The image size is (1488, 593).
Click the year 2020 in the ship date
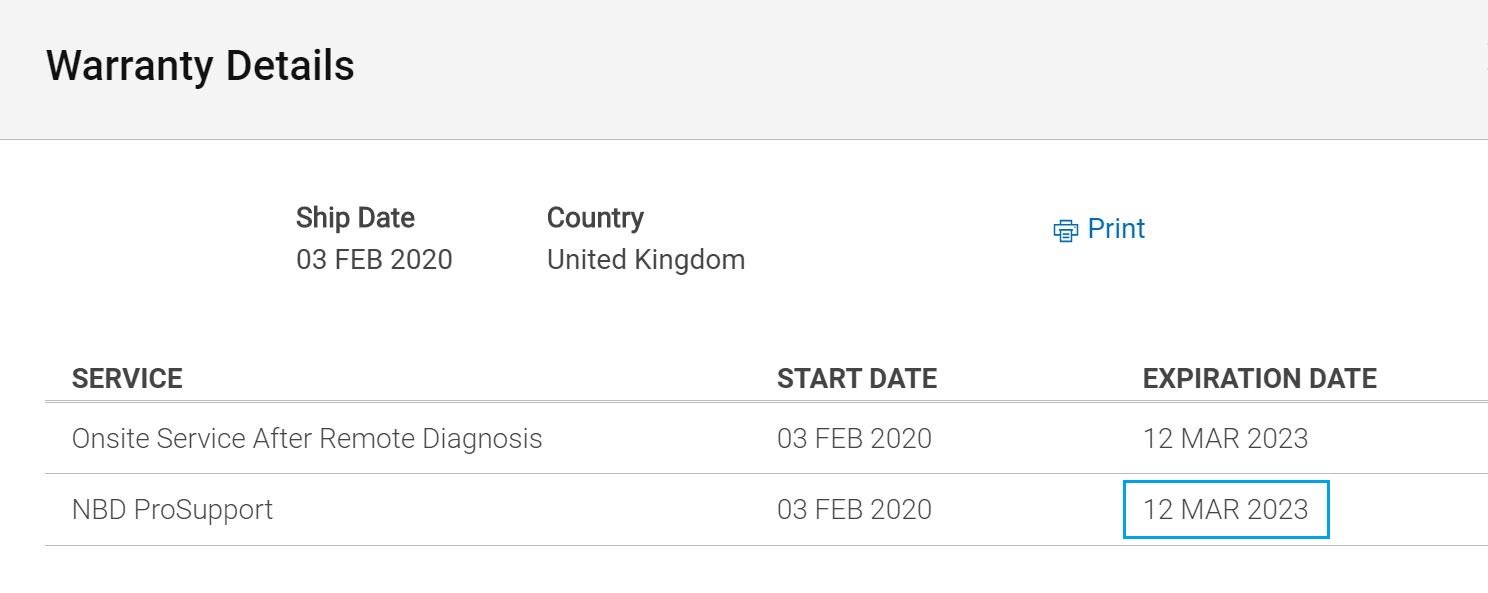tap(421, 260)
